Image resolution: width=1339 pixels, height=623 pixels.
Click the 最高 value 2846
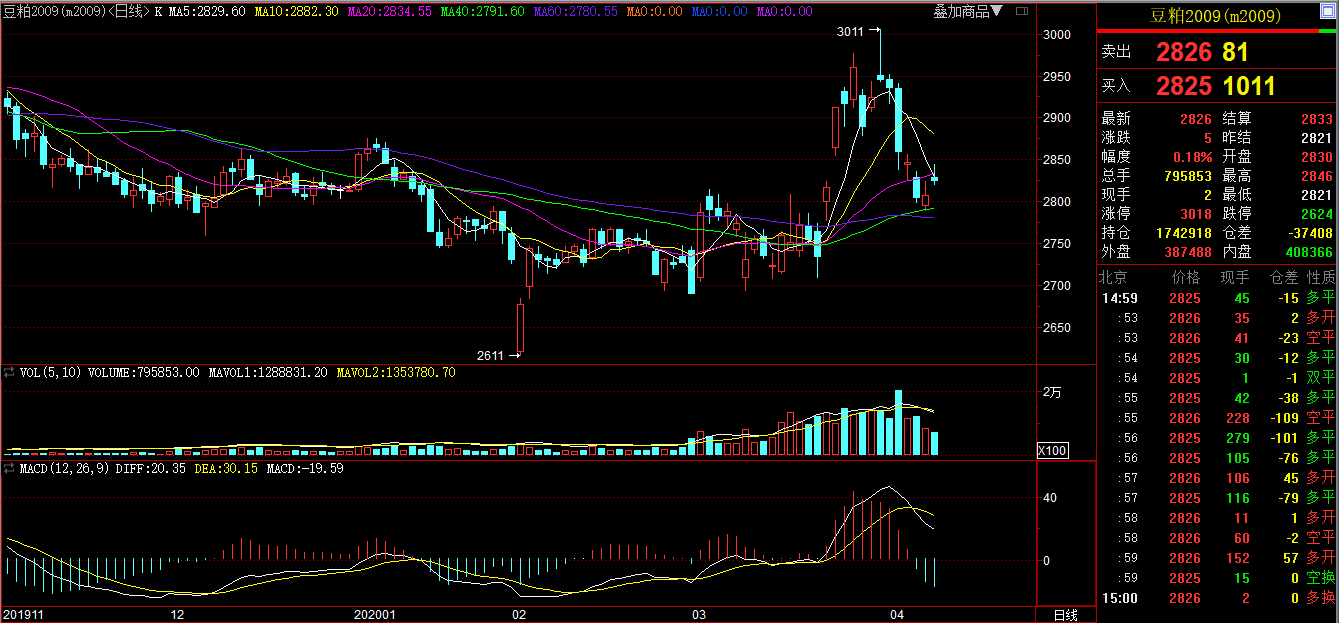point(1317,176)
